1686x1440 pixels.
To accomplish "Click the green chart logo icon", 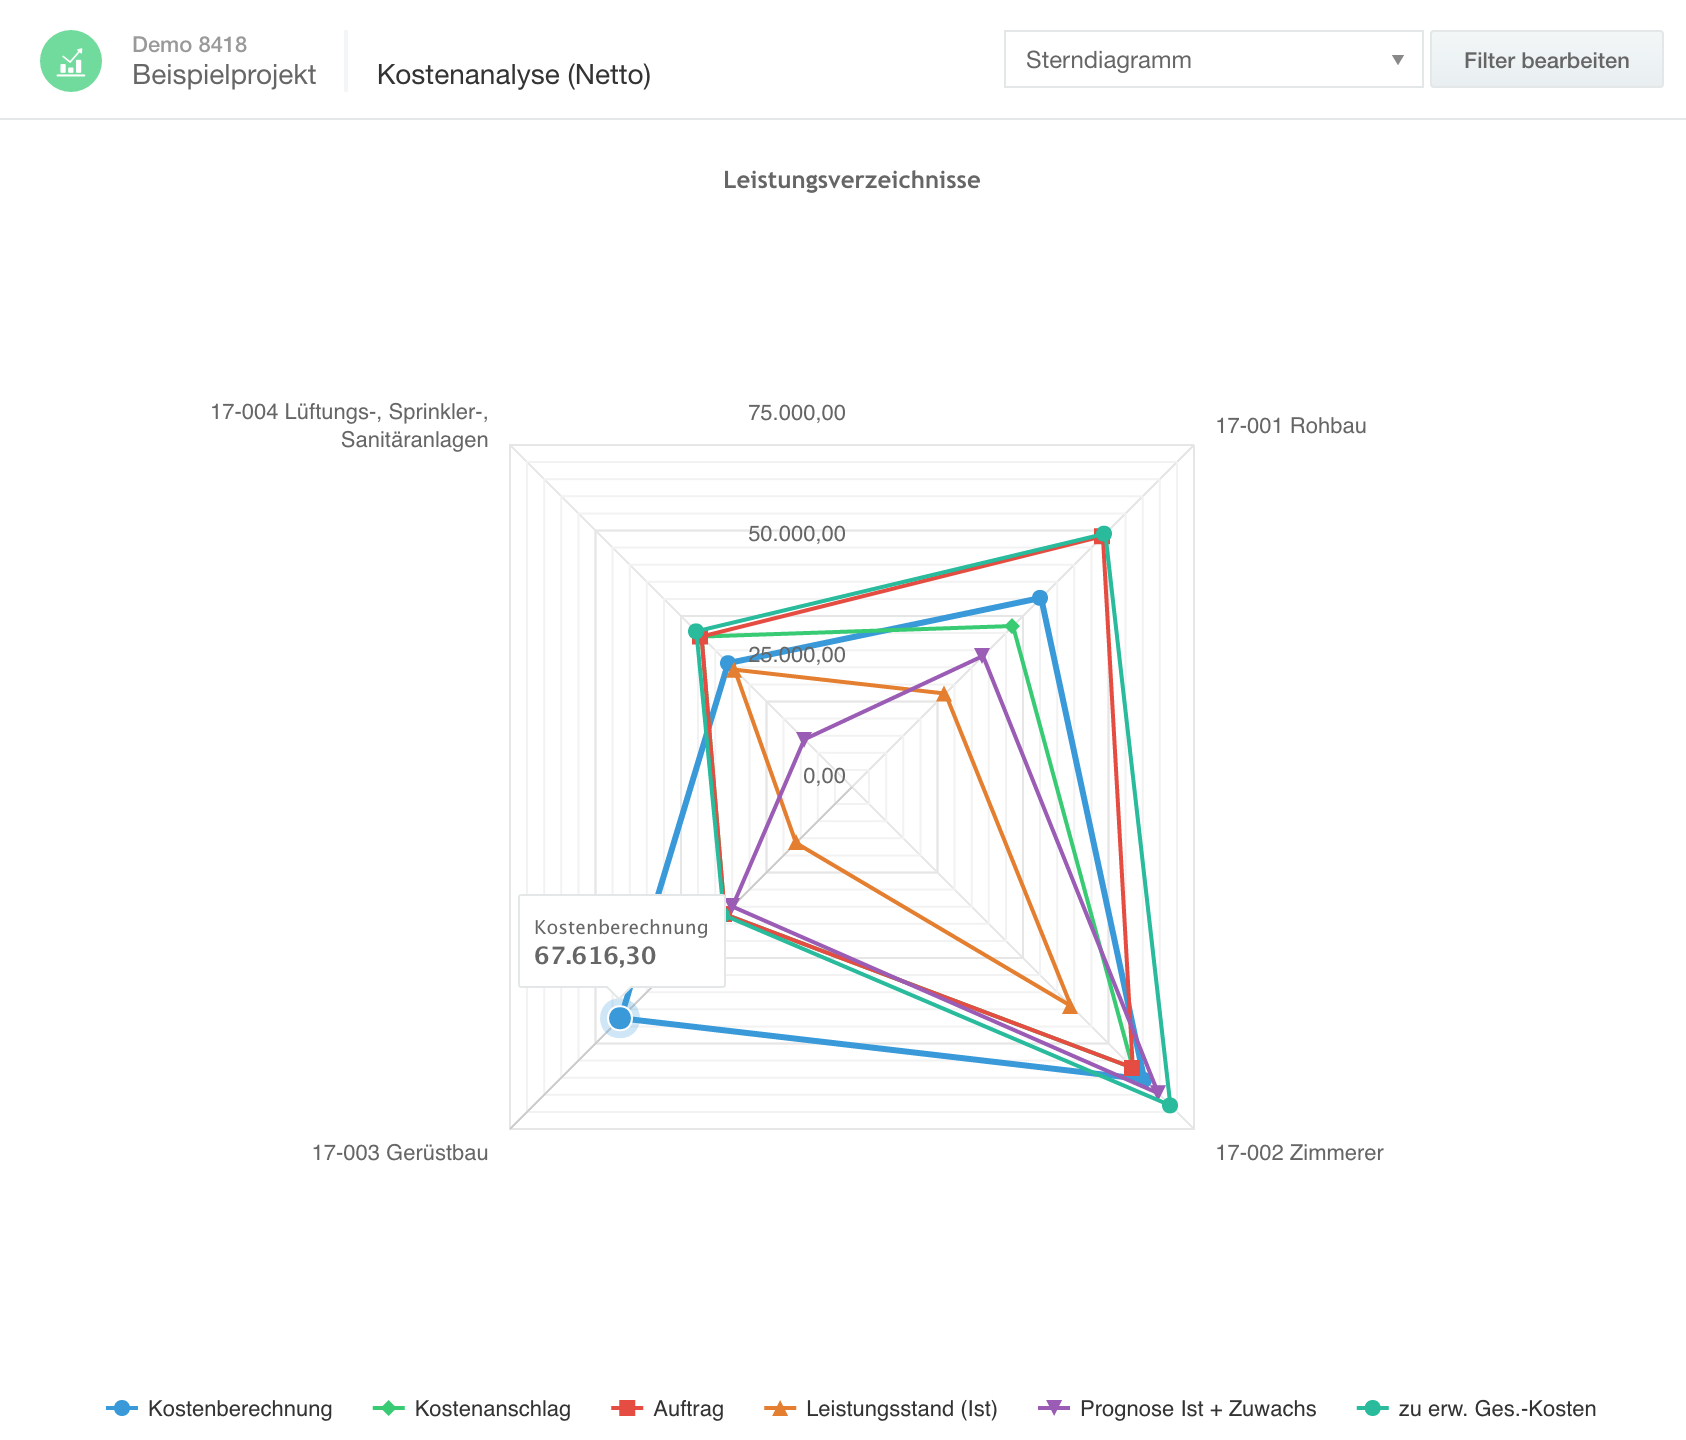I will click(x=71, y=61).
